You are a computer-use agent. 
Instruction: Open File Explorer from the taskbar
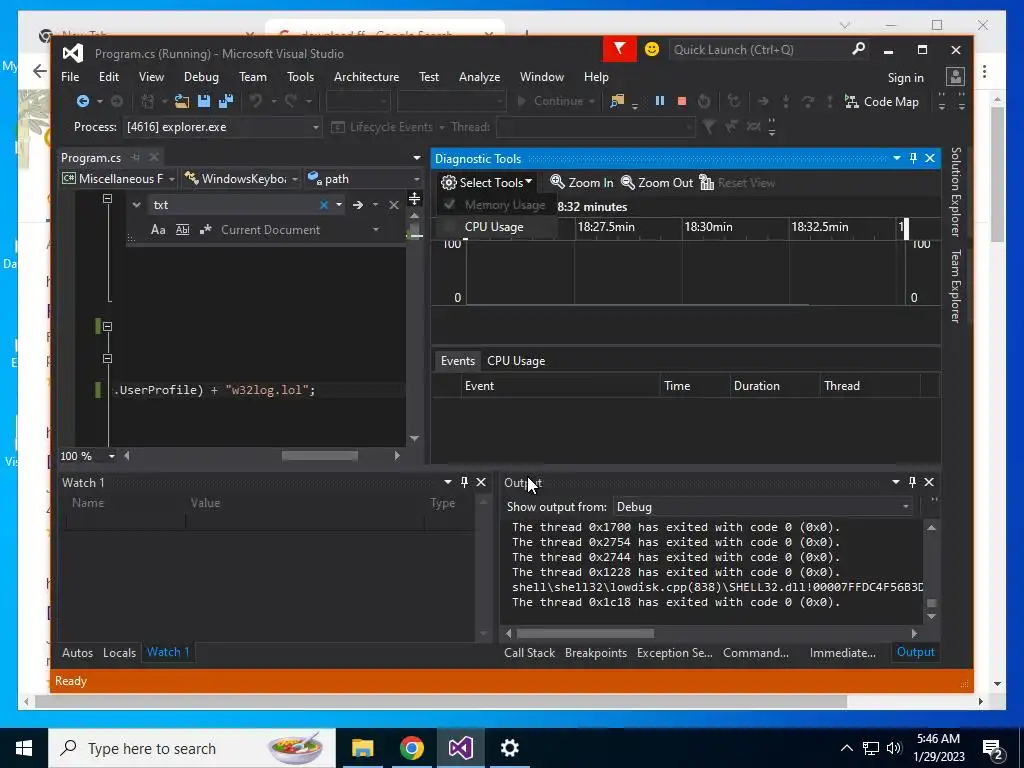click(362, 748)
